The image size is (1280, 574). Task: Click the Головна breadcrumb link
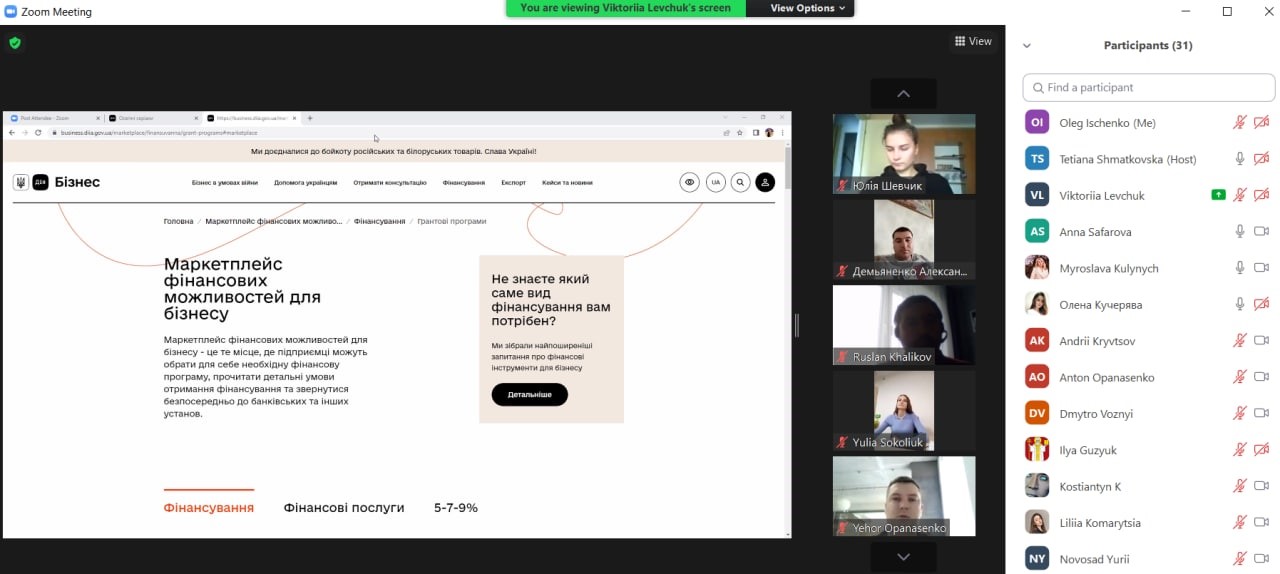point(178,221)
